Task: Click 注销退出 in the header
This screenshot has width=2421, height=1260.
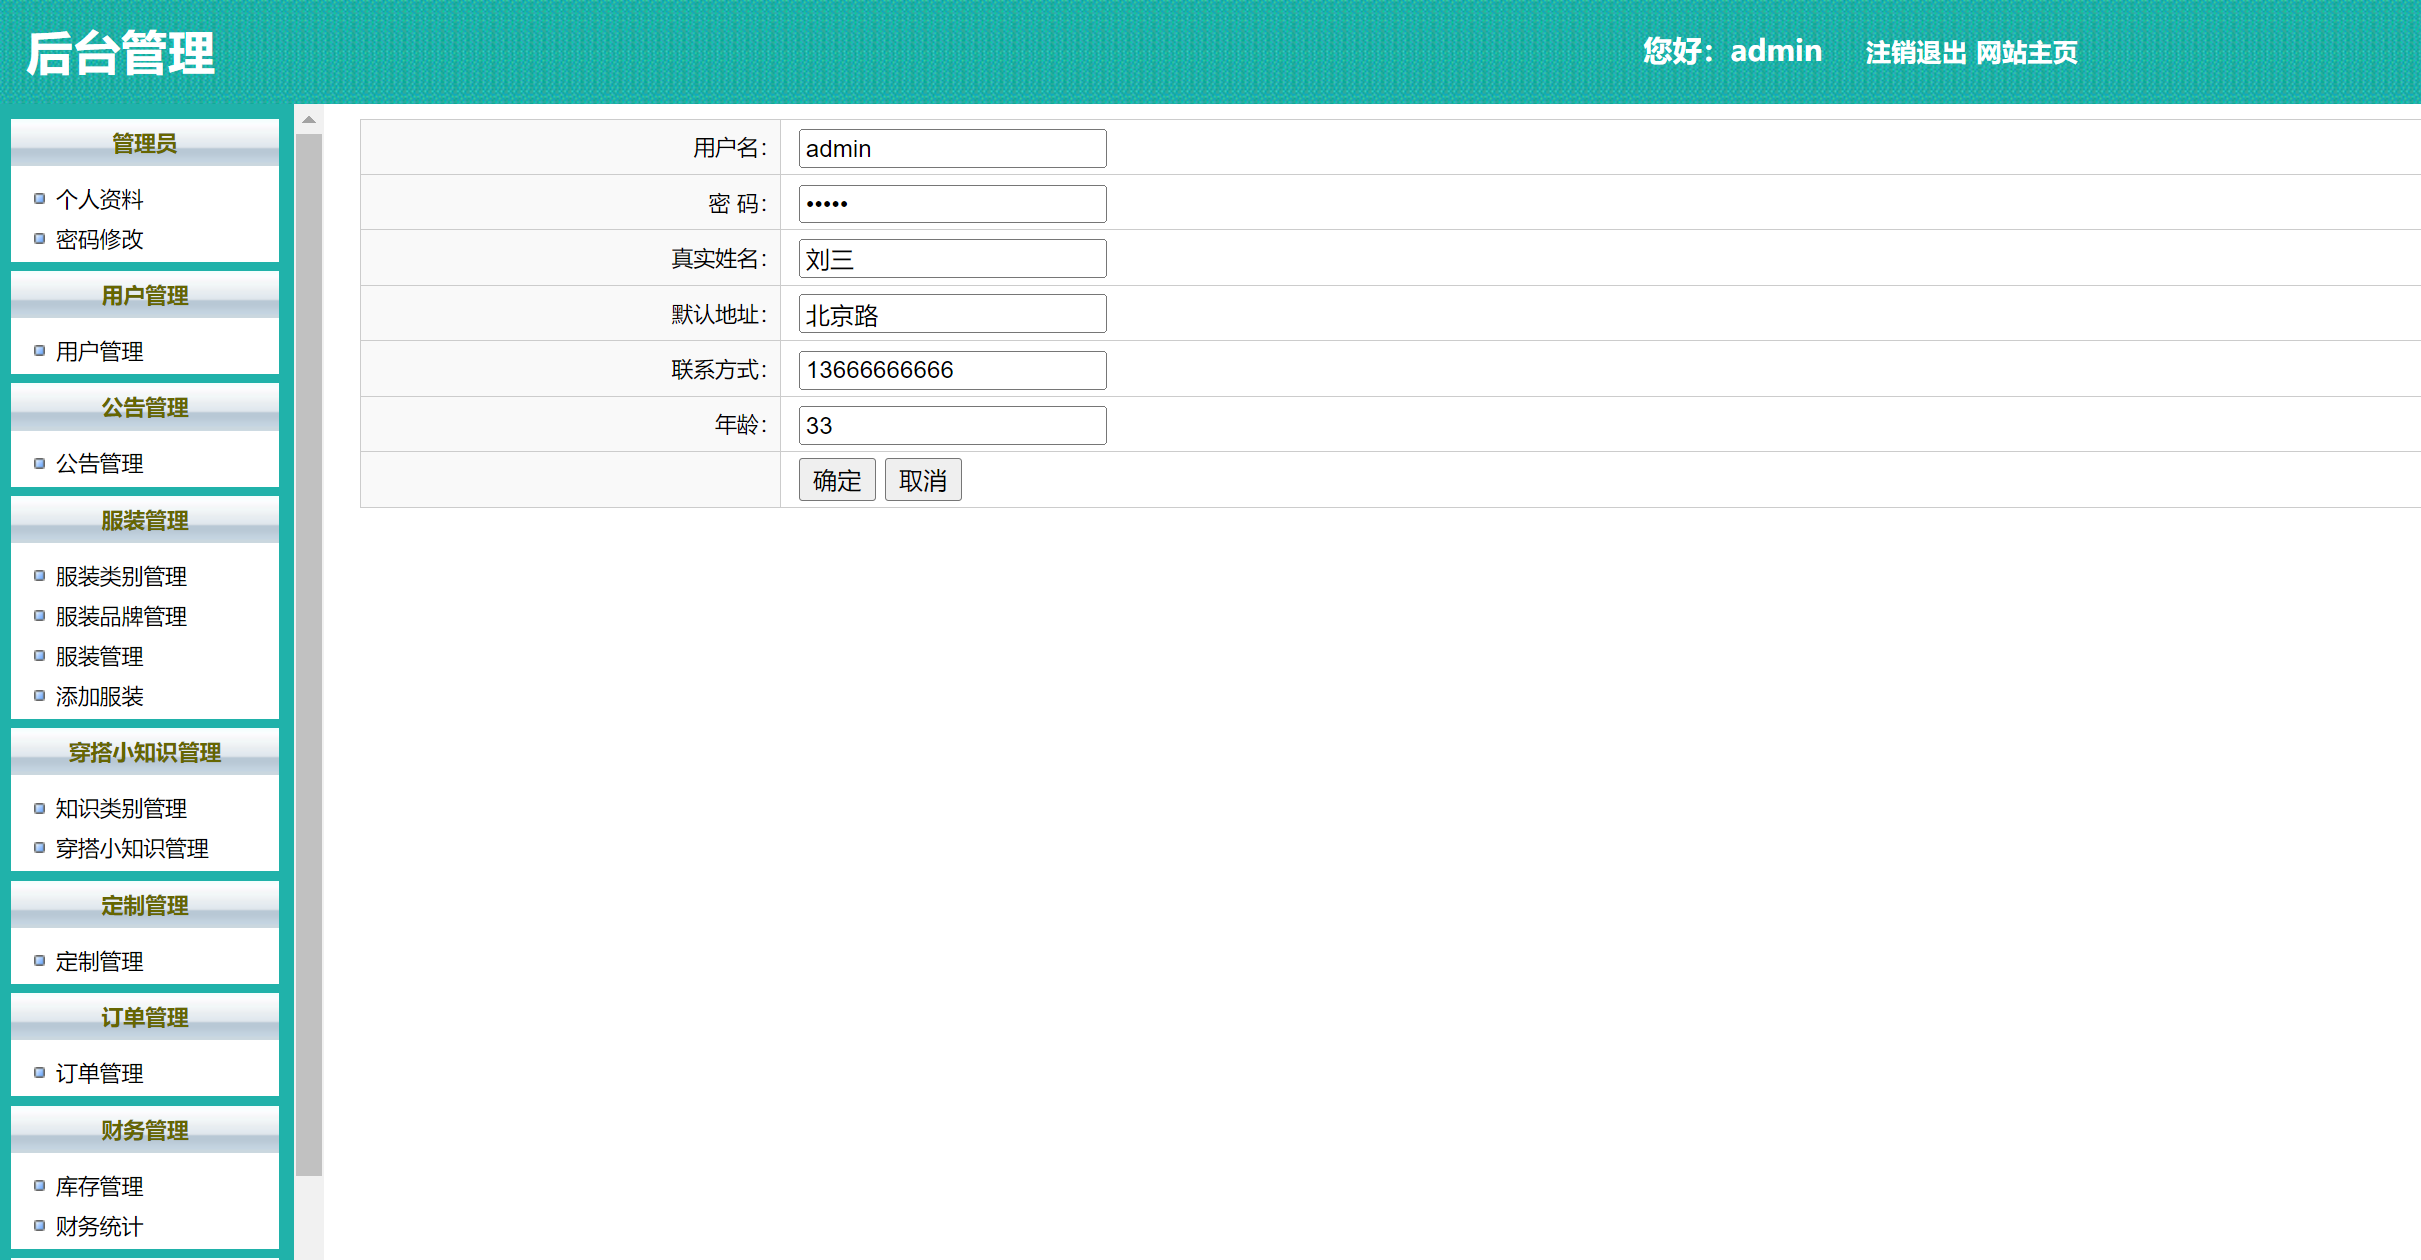Action: 1915,52
